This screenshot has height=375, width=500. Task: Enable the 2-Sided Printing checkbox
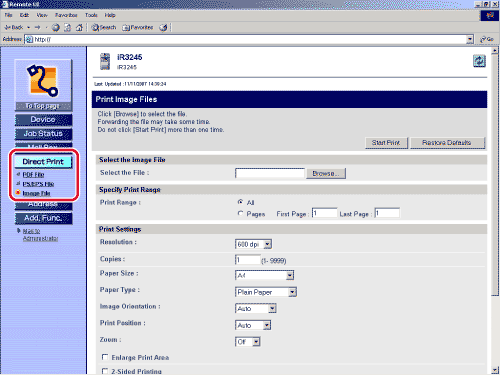pos(105,371)
